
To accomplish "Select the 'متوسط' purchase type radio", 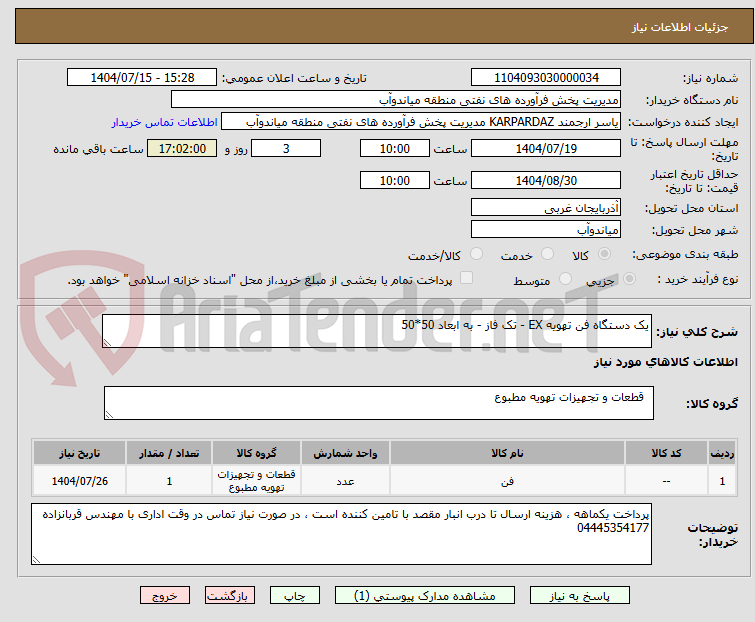I will 565,279.
